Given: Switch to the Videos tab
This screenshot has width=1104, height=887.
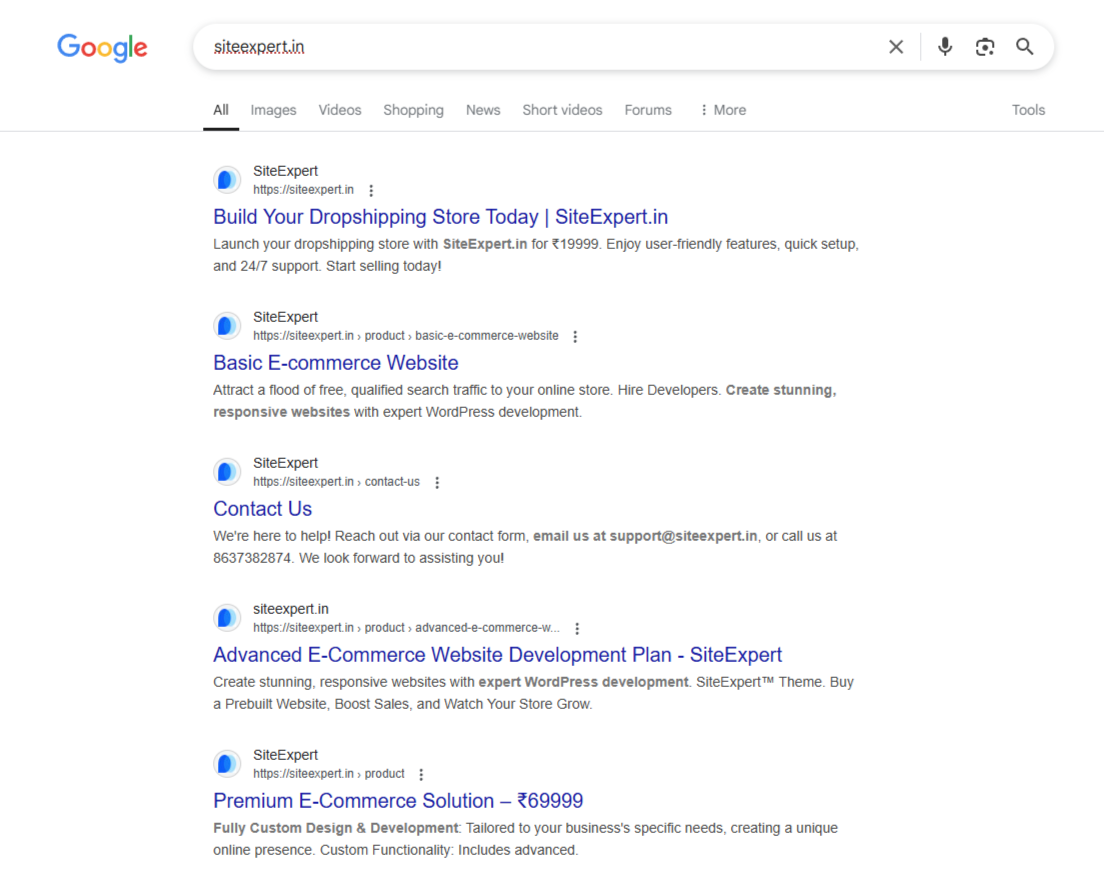Looking at the screenshot, I should pos(339,110).
